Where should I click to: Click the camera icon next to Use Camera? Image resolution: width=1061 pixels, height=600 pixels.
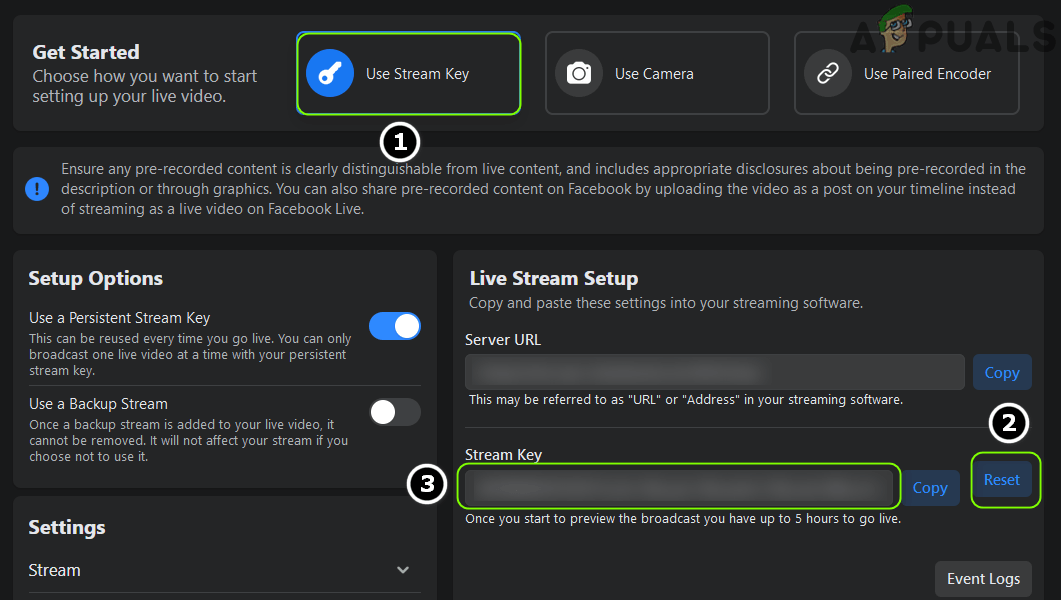tap(579, 72)
